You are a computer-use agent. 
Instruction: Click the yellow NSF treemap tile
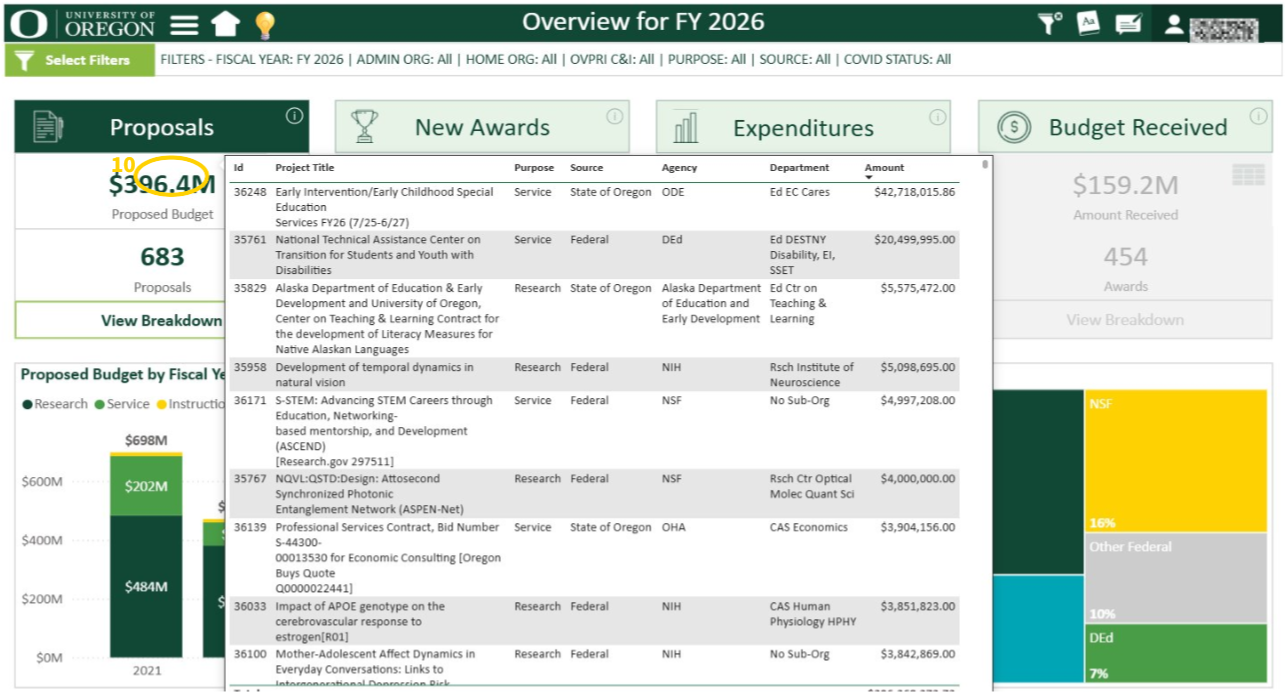click(x=1177, y=461)
